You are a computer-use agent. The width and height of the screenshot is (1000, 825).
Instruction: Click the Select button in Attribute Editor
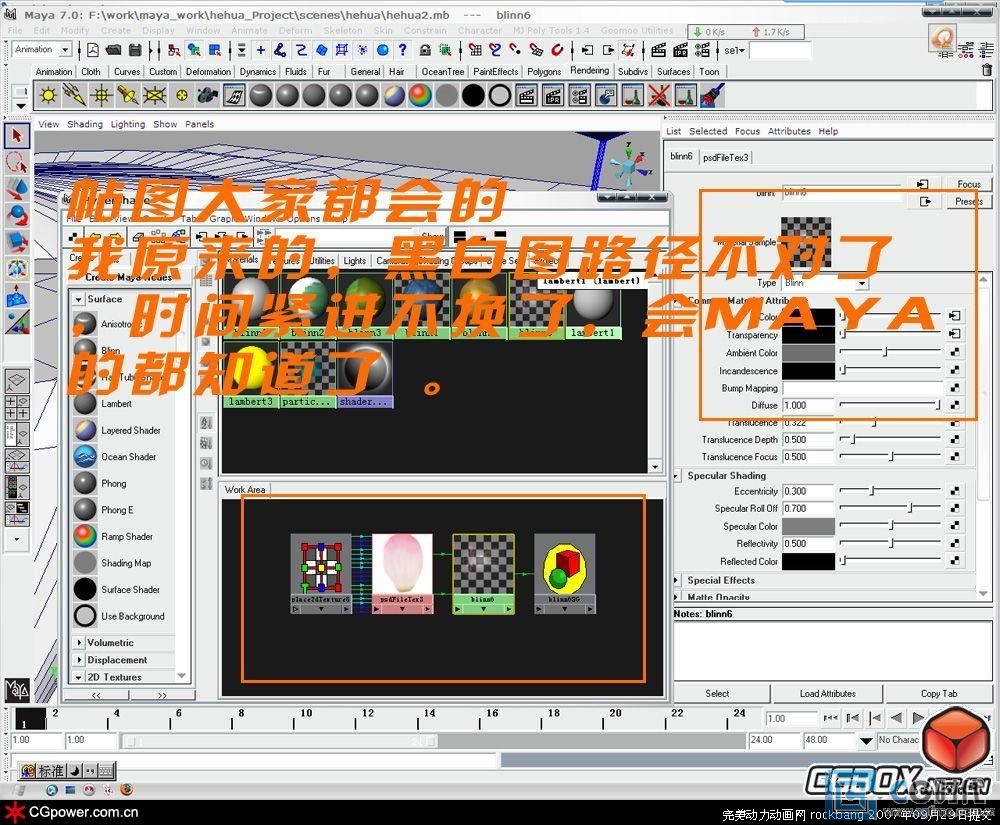pyautogui.click(x=717, y=694)
